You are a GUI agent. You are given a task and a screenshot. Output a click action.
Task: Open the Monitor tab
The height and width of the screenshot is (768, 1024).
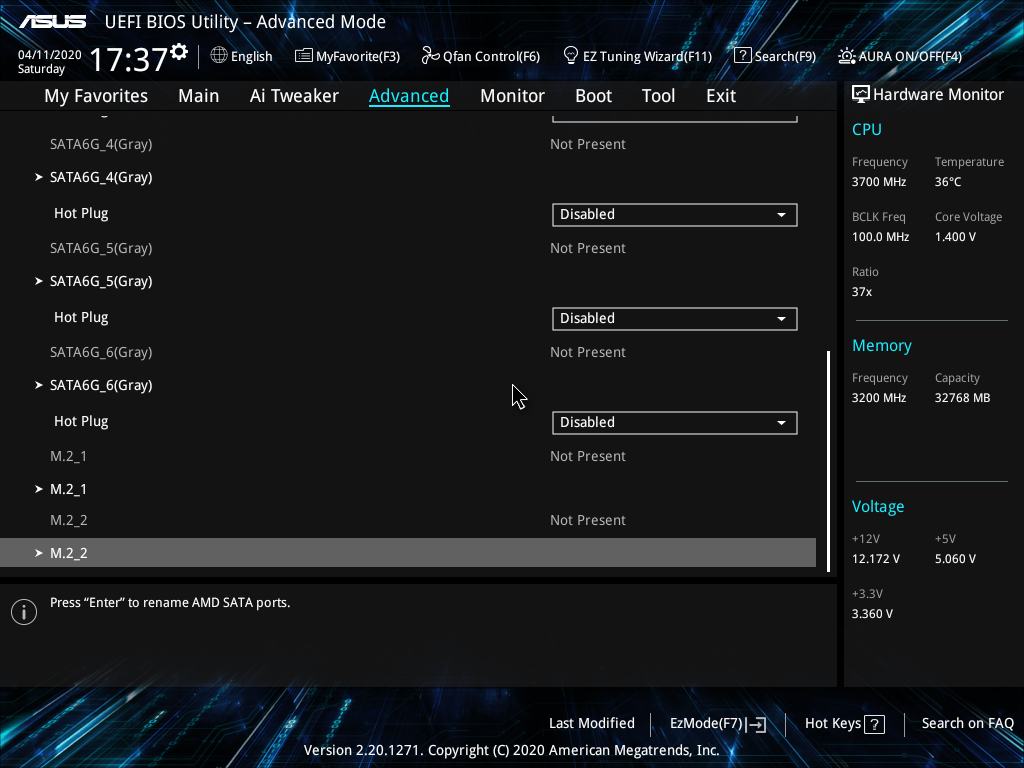click(512, 95)
